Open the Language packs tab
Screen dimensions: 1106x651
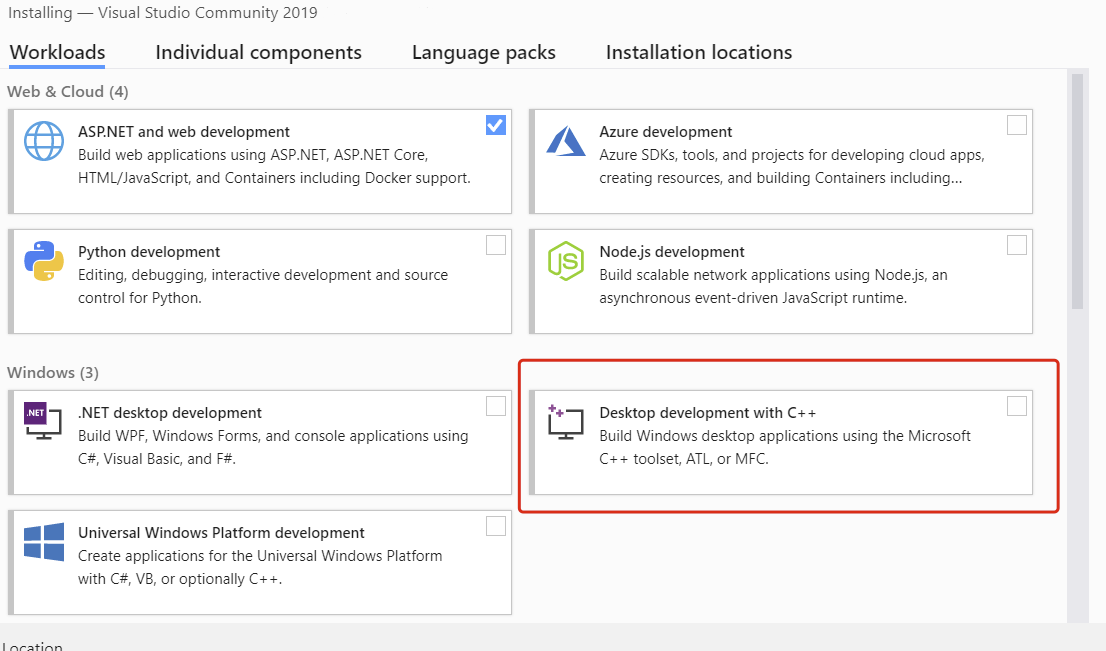(484, 52)
